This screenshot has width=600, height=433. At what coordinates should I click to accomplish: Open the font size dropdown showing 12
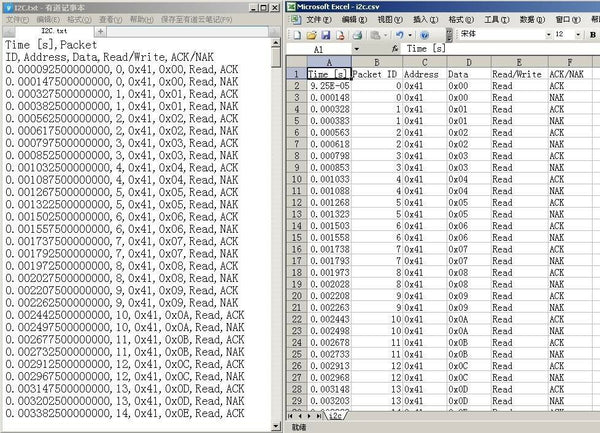click(x=578, y=34)
